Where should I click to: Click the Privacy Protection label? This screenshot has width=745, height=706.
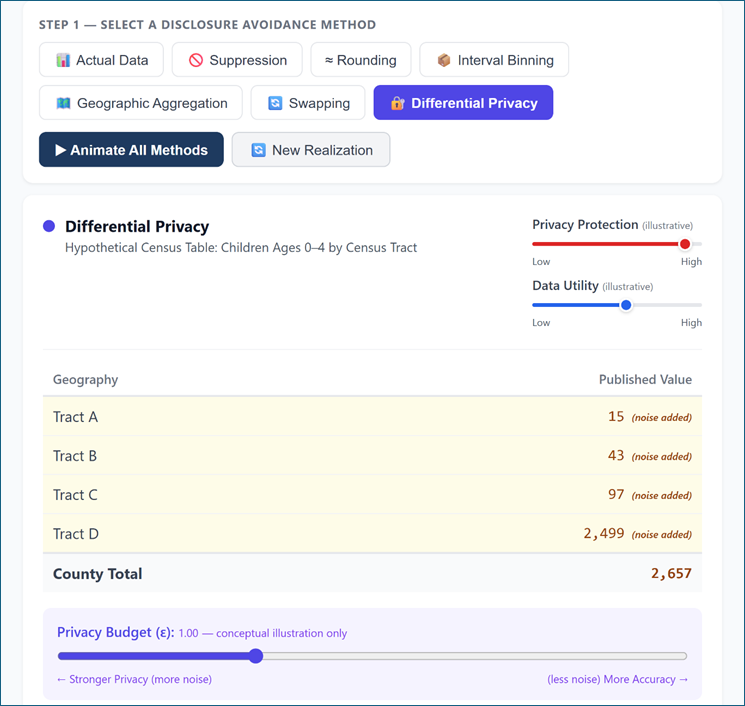point(585,225)
